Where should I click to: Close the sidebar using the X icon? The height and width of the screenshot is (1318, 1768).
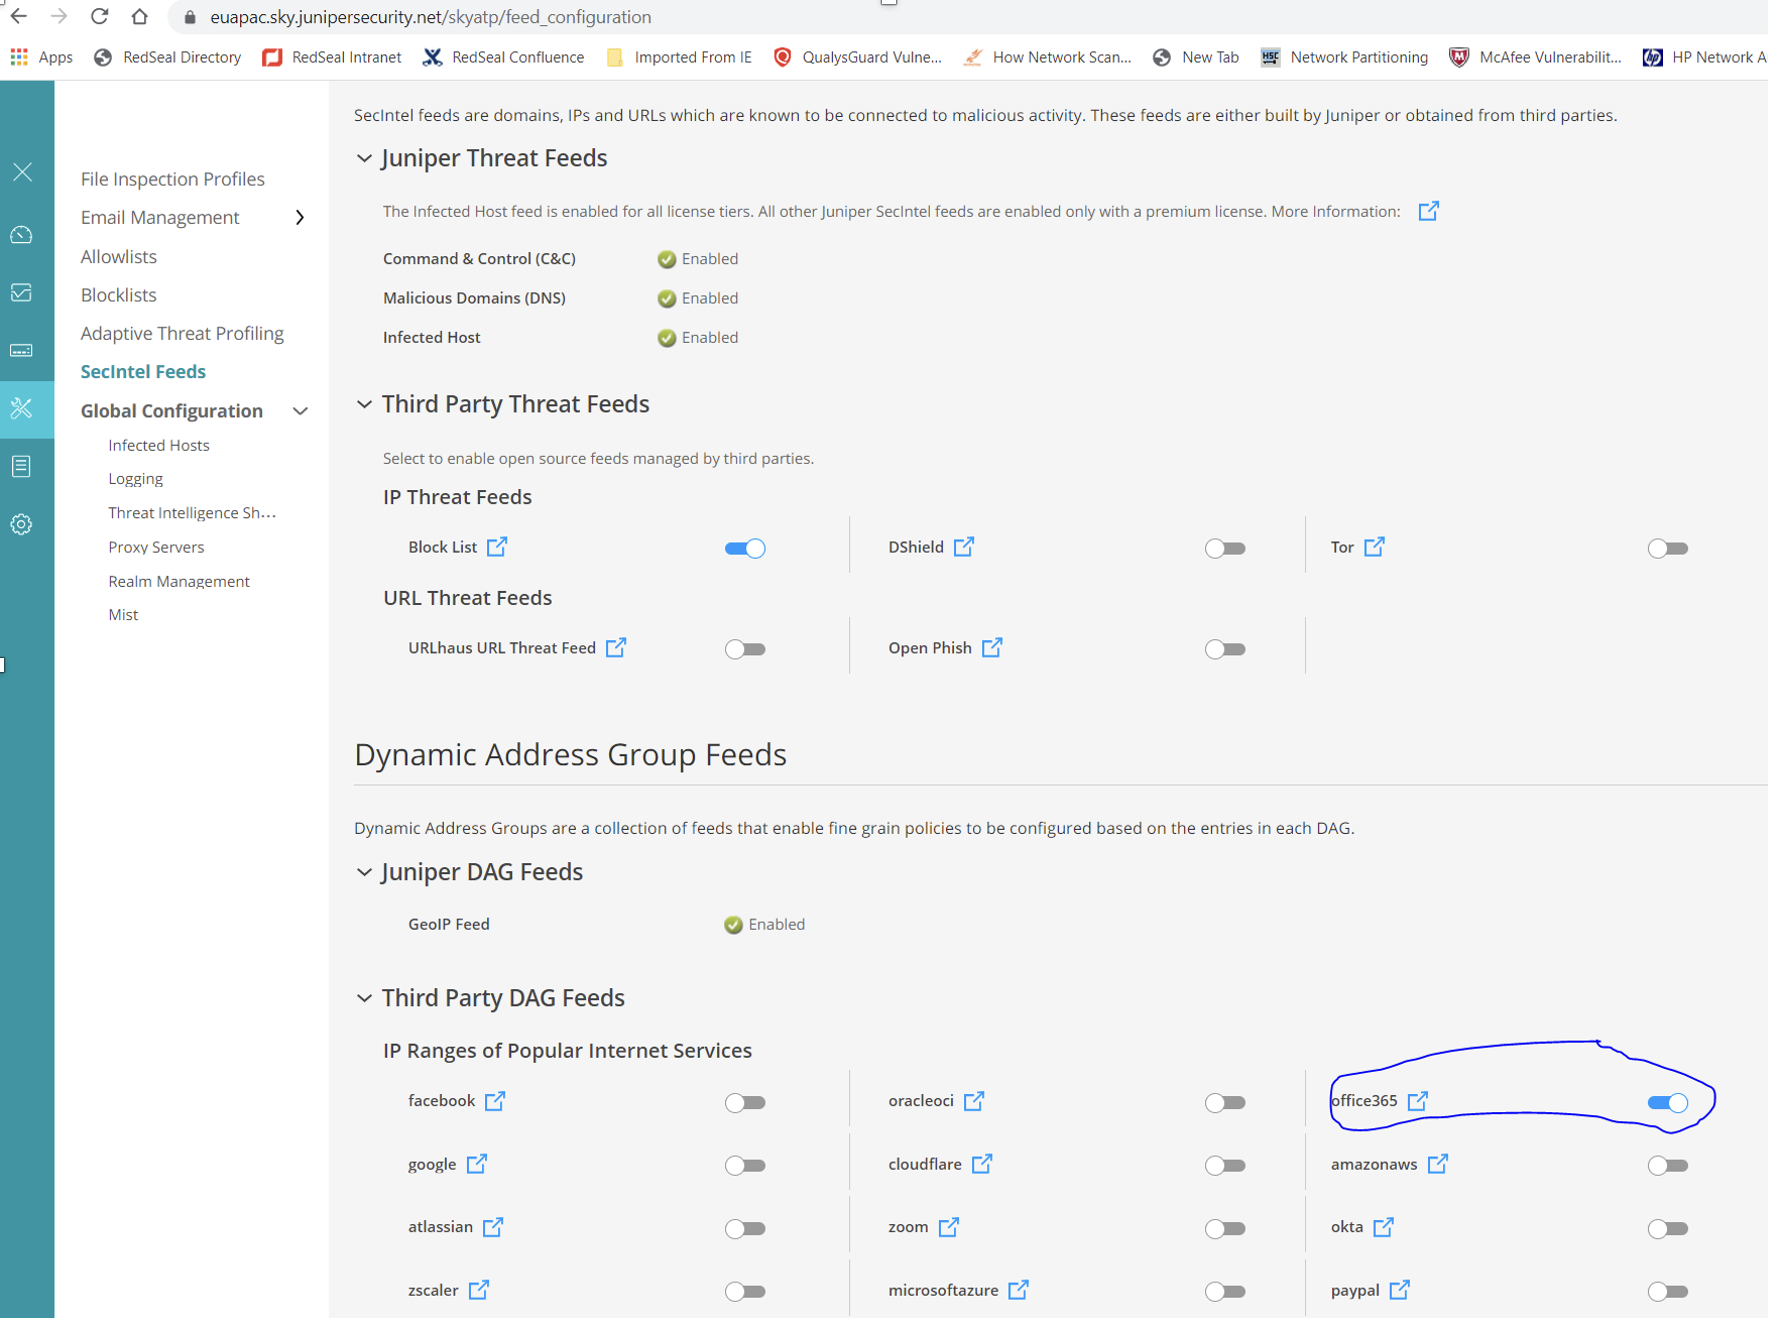pyautogui.click(x=22, y=172)
